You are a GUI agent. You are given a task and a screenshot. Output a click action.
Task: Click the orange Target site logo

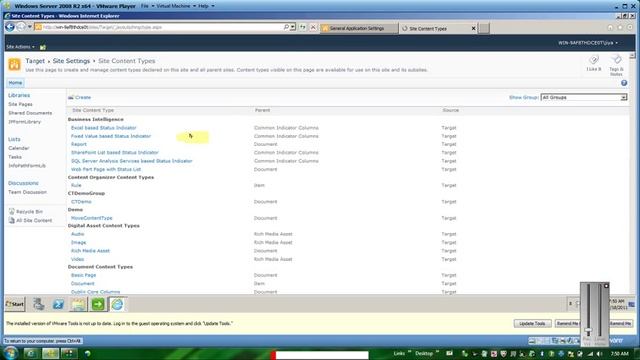(x=14, y=64)
